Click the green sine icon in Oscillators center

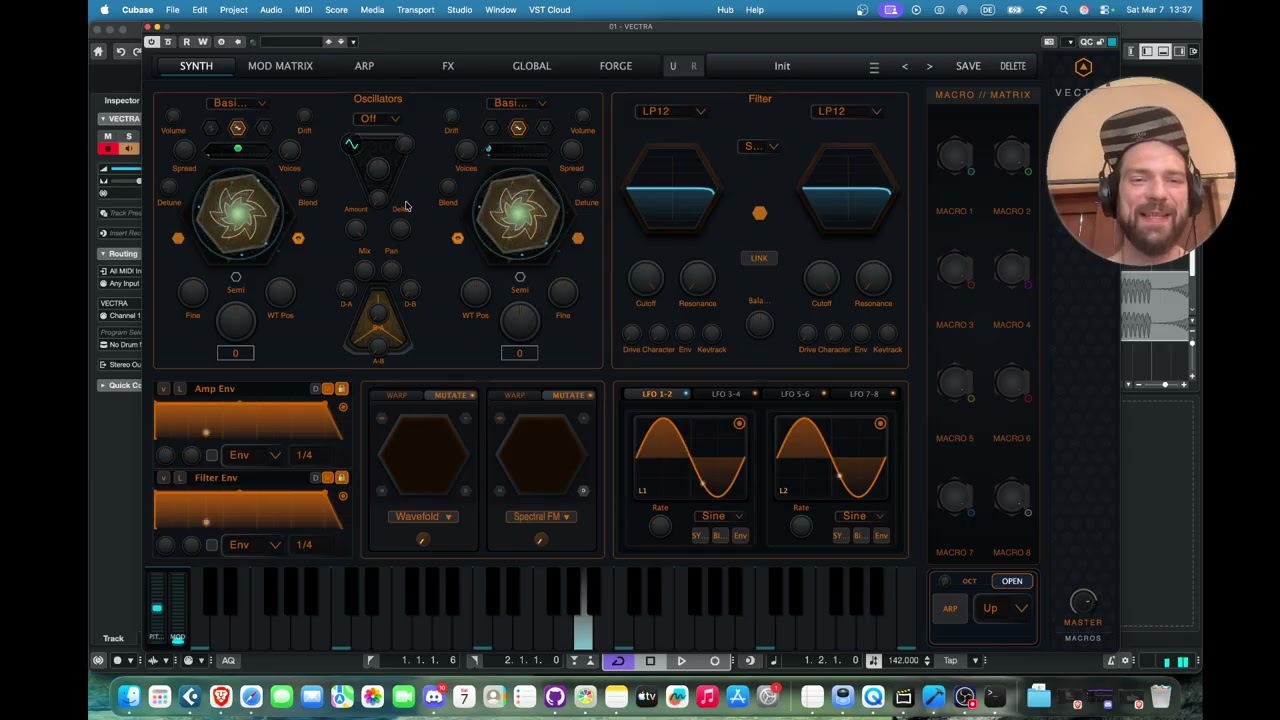point(351,145)
